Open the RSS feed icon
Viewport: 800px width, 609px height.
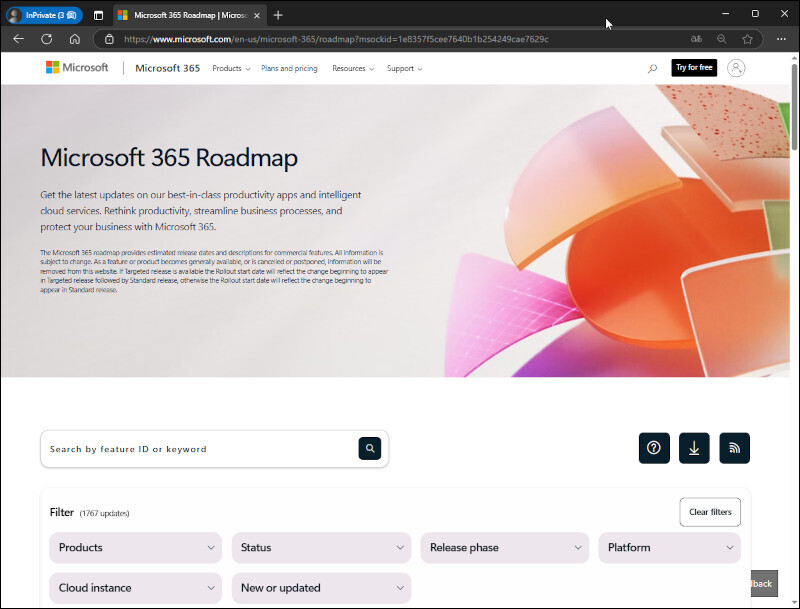click(x=734, y=448)
